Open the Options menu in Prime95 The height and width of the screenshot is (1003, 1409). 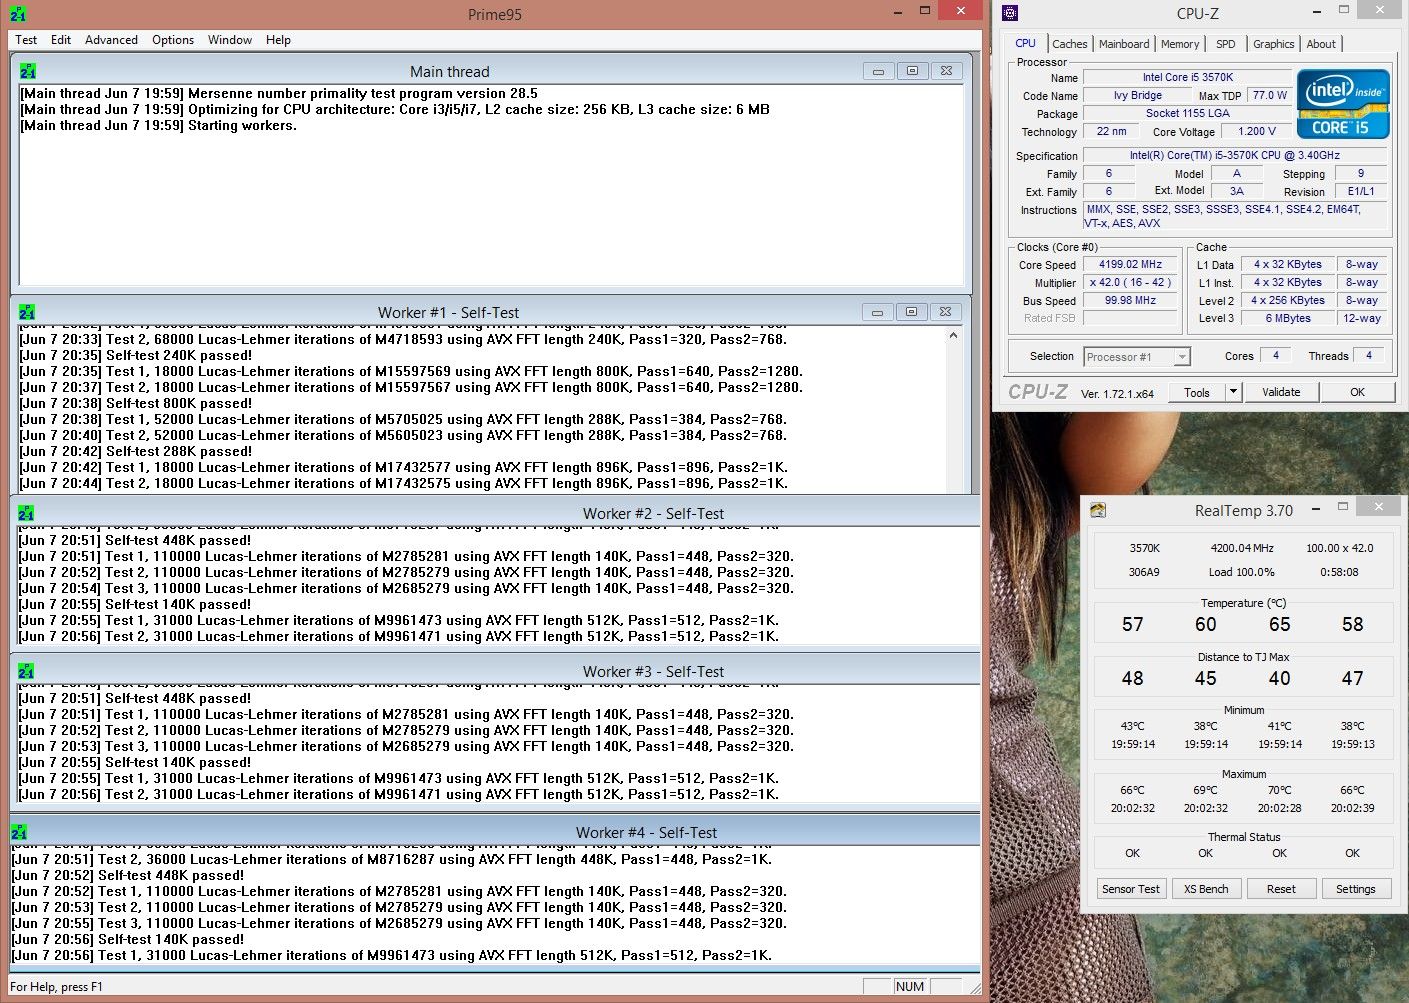[173, 40]
